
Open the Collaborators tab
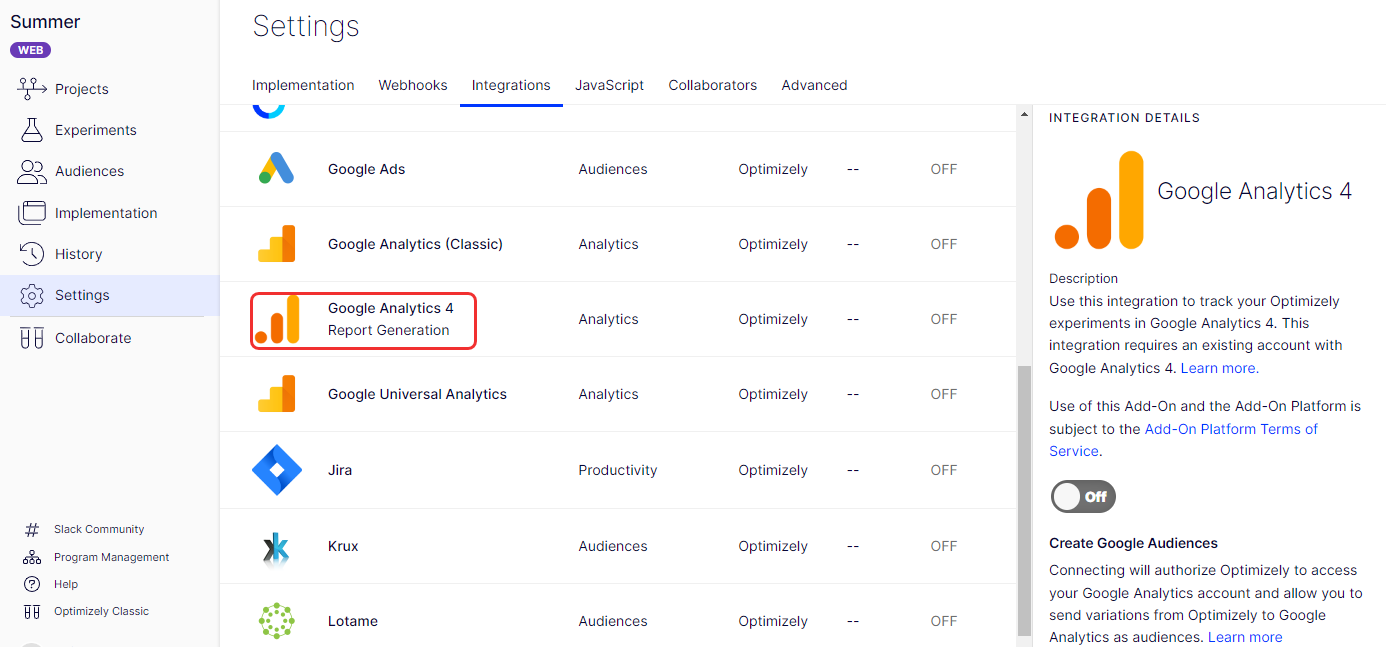[x=713, y=85]
